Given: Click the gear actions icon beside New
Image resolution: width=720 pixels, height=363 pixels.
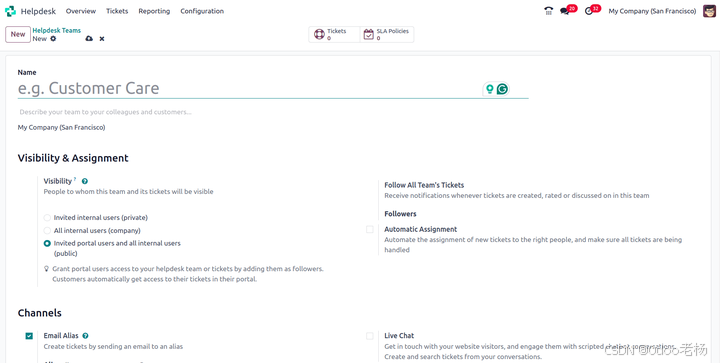Looking at the screenshot, I should coord(53,39).
